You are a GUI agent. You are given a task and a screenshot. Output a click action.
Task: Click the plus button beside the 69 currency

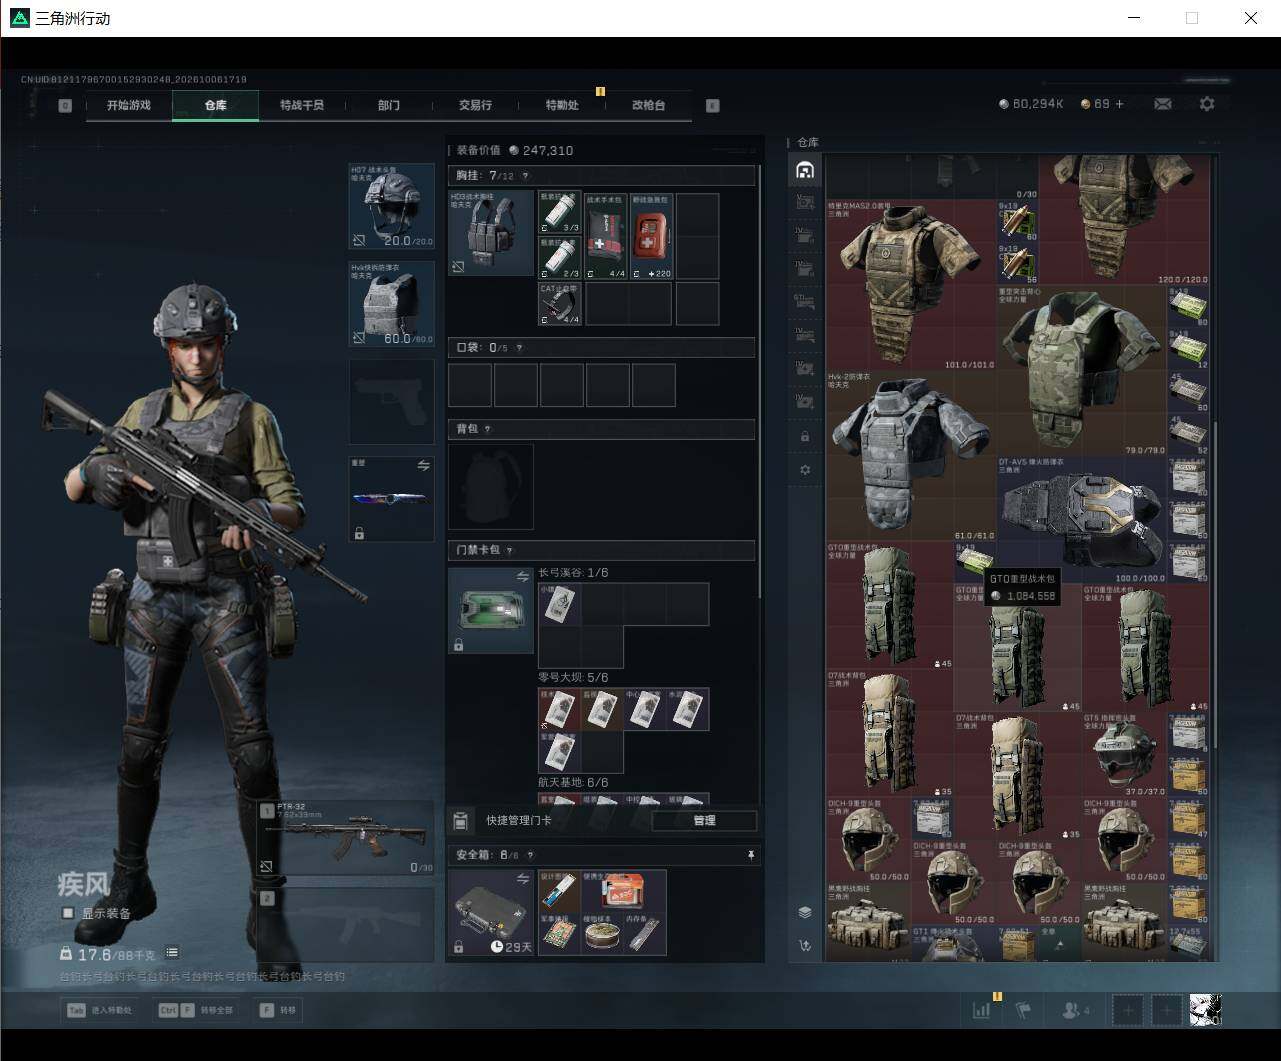1119,104
